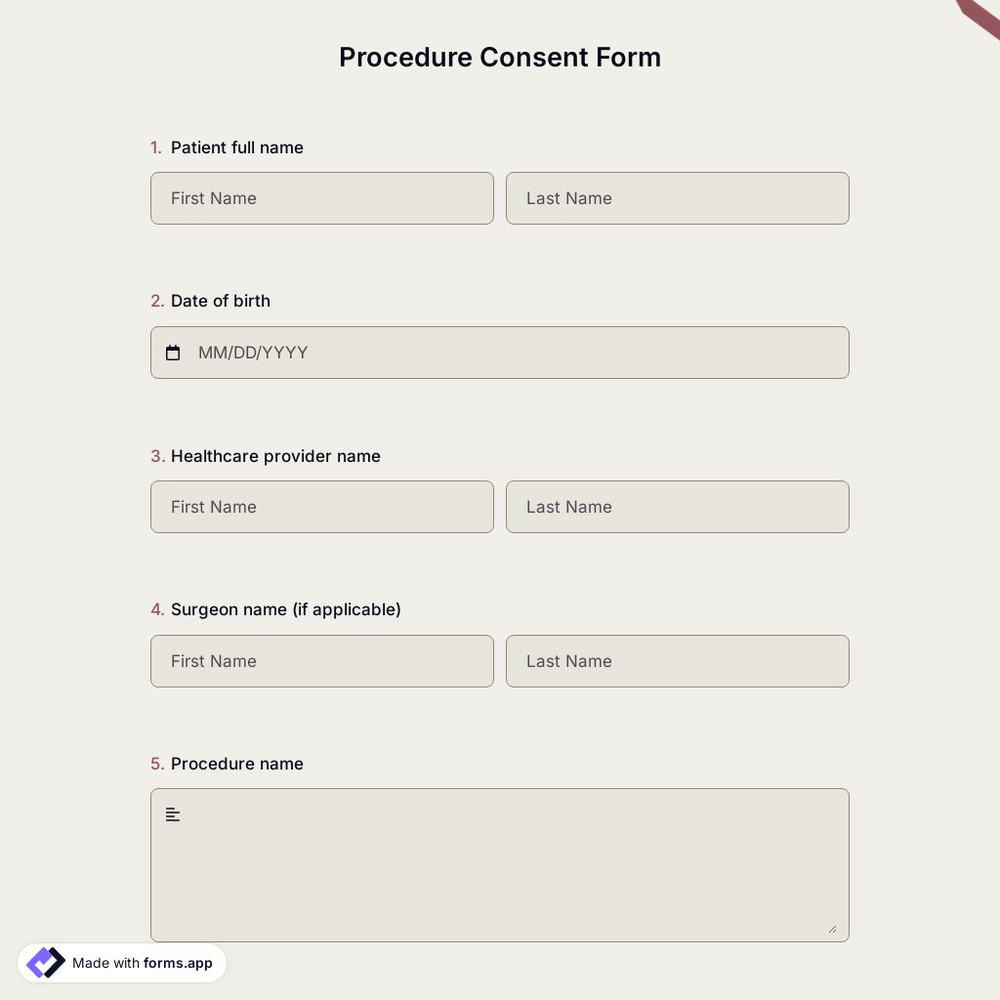Screen dimensions: 1000x1000
Task: Click inside the Procedure name text area
Action: click(500, 865)
